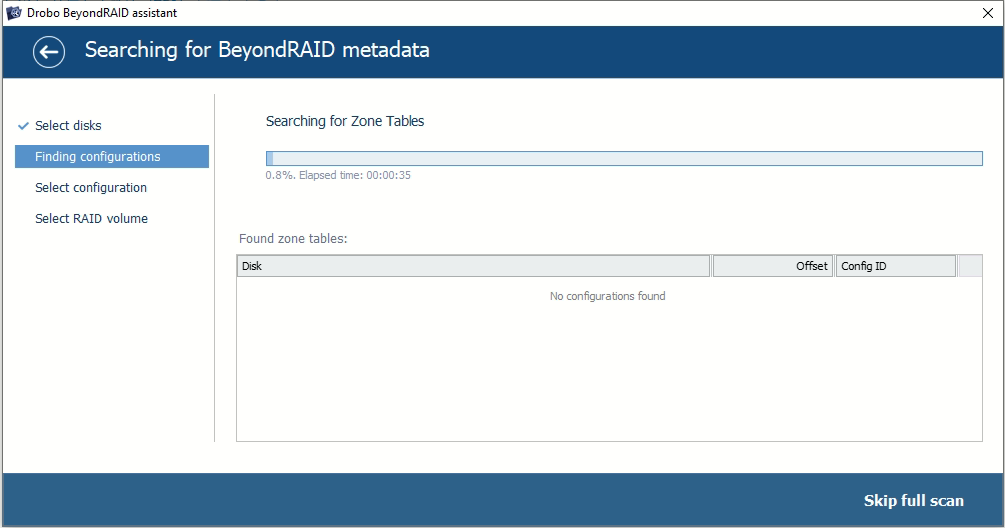This screenshot has height=528, width=1005.
Task: Click the "Searching for BeyondRAID metadata" header title
Action: 257,51
